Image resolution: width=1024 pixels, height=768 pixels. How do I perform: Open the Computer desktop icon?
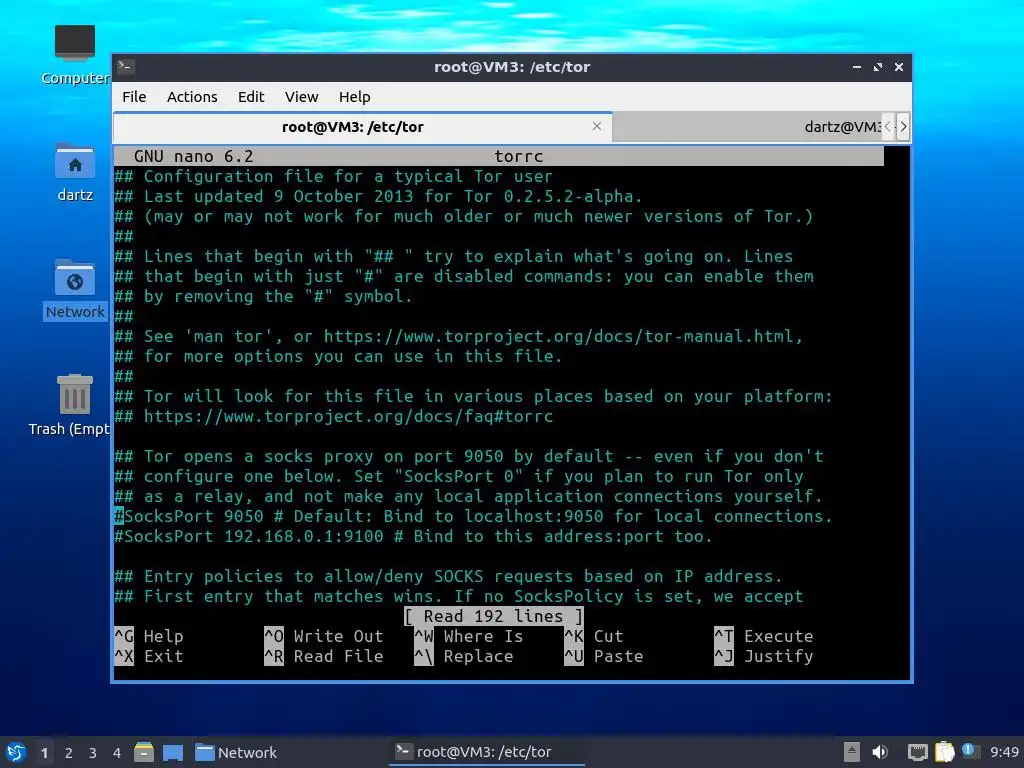[75, 55]
